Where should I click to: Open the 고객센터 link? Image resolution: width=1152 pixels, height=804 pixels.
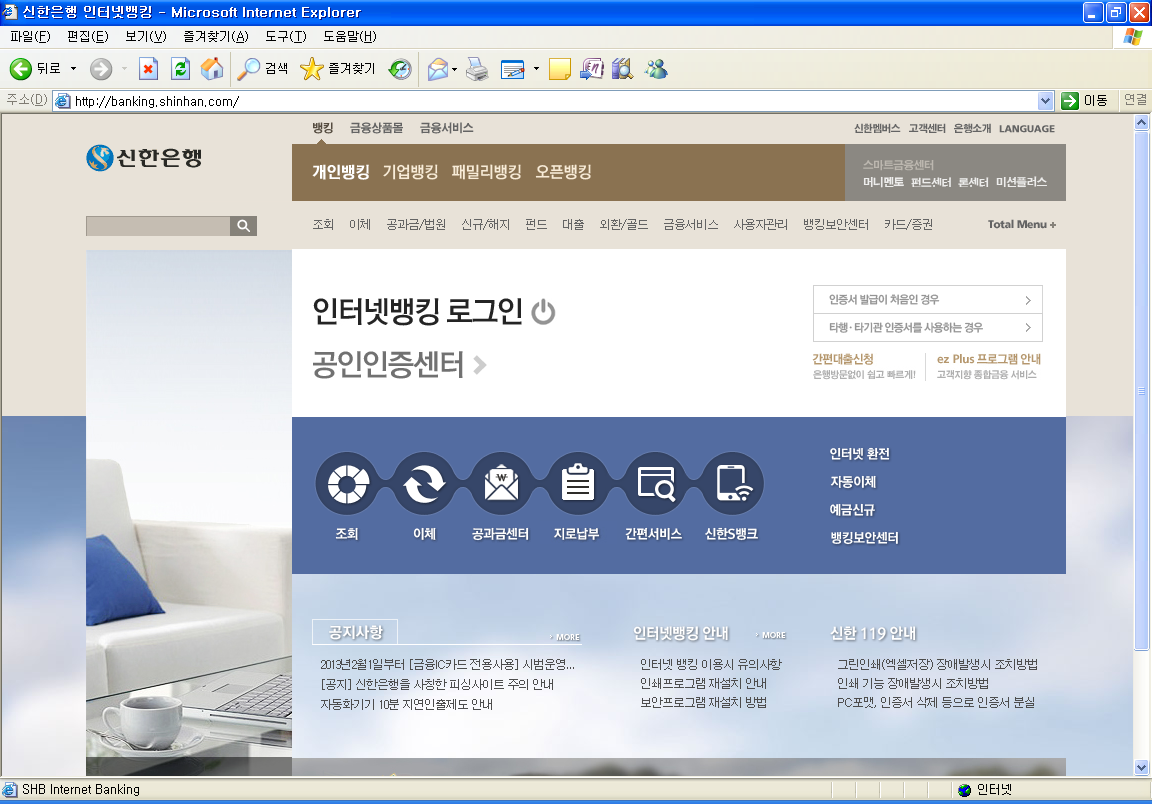[x=926, y=129]
